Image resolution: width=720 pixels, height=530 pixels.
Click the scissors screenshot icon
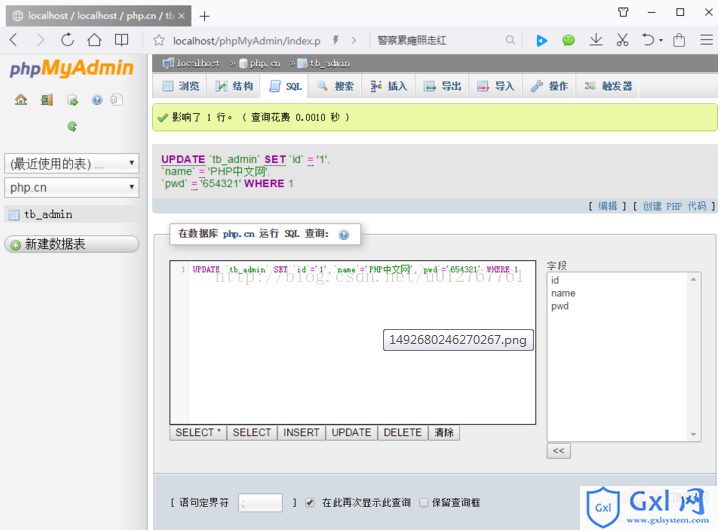tap(623, 40)
